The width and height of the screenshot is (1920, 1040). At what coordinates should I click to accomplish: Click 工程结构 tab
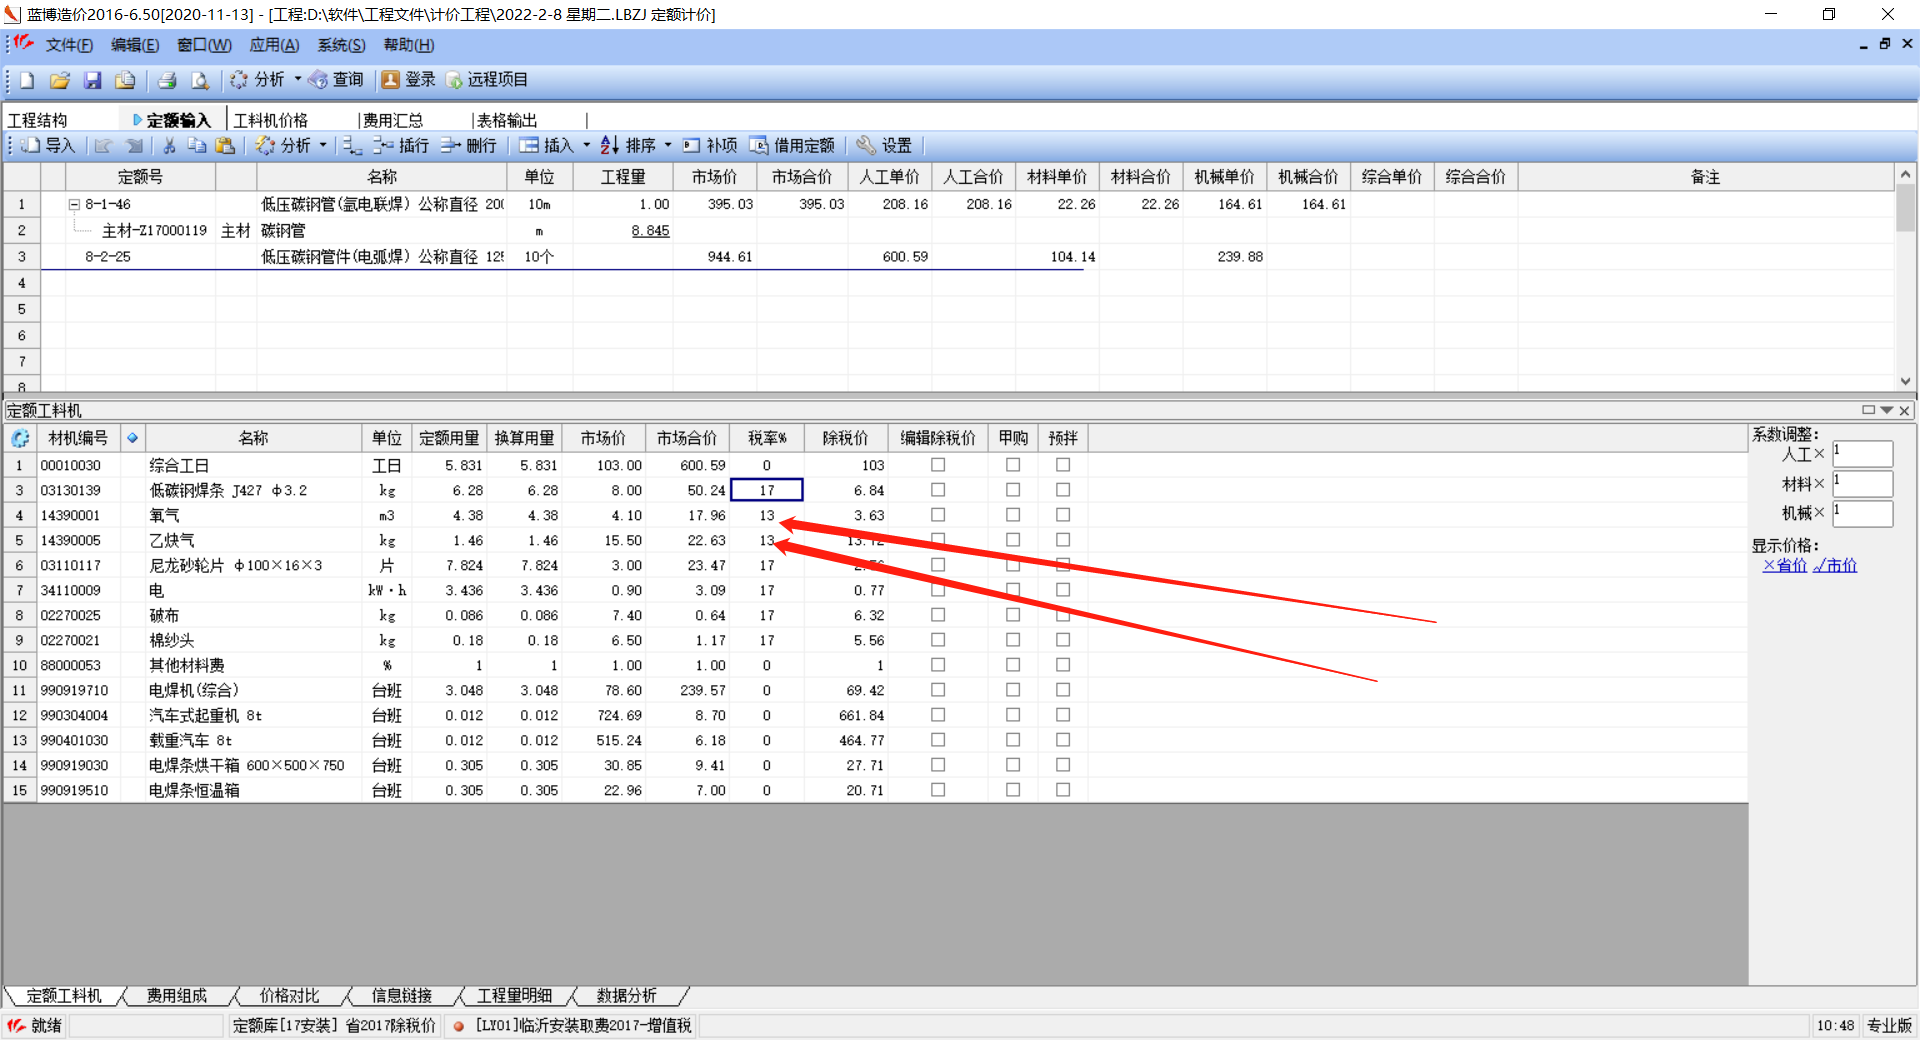click(x=38, y=120)
